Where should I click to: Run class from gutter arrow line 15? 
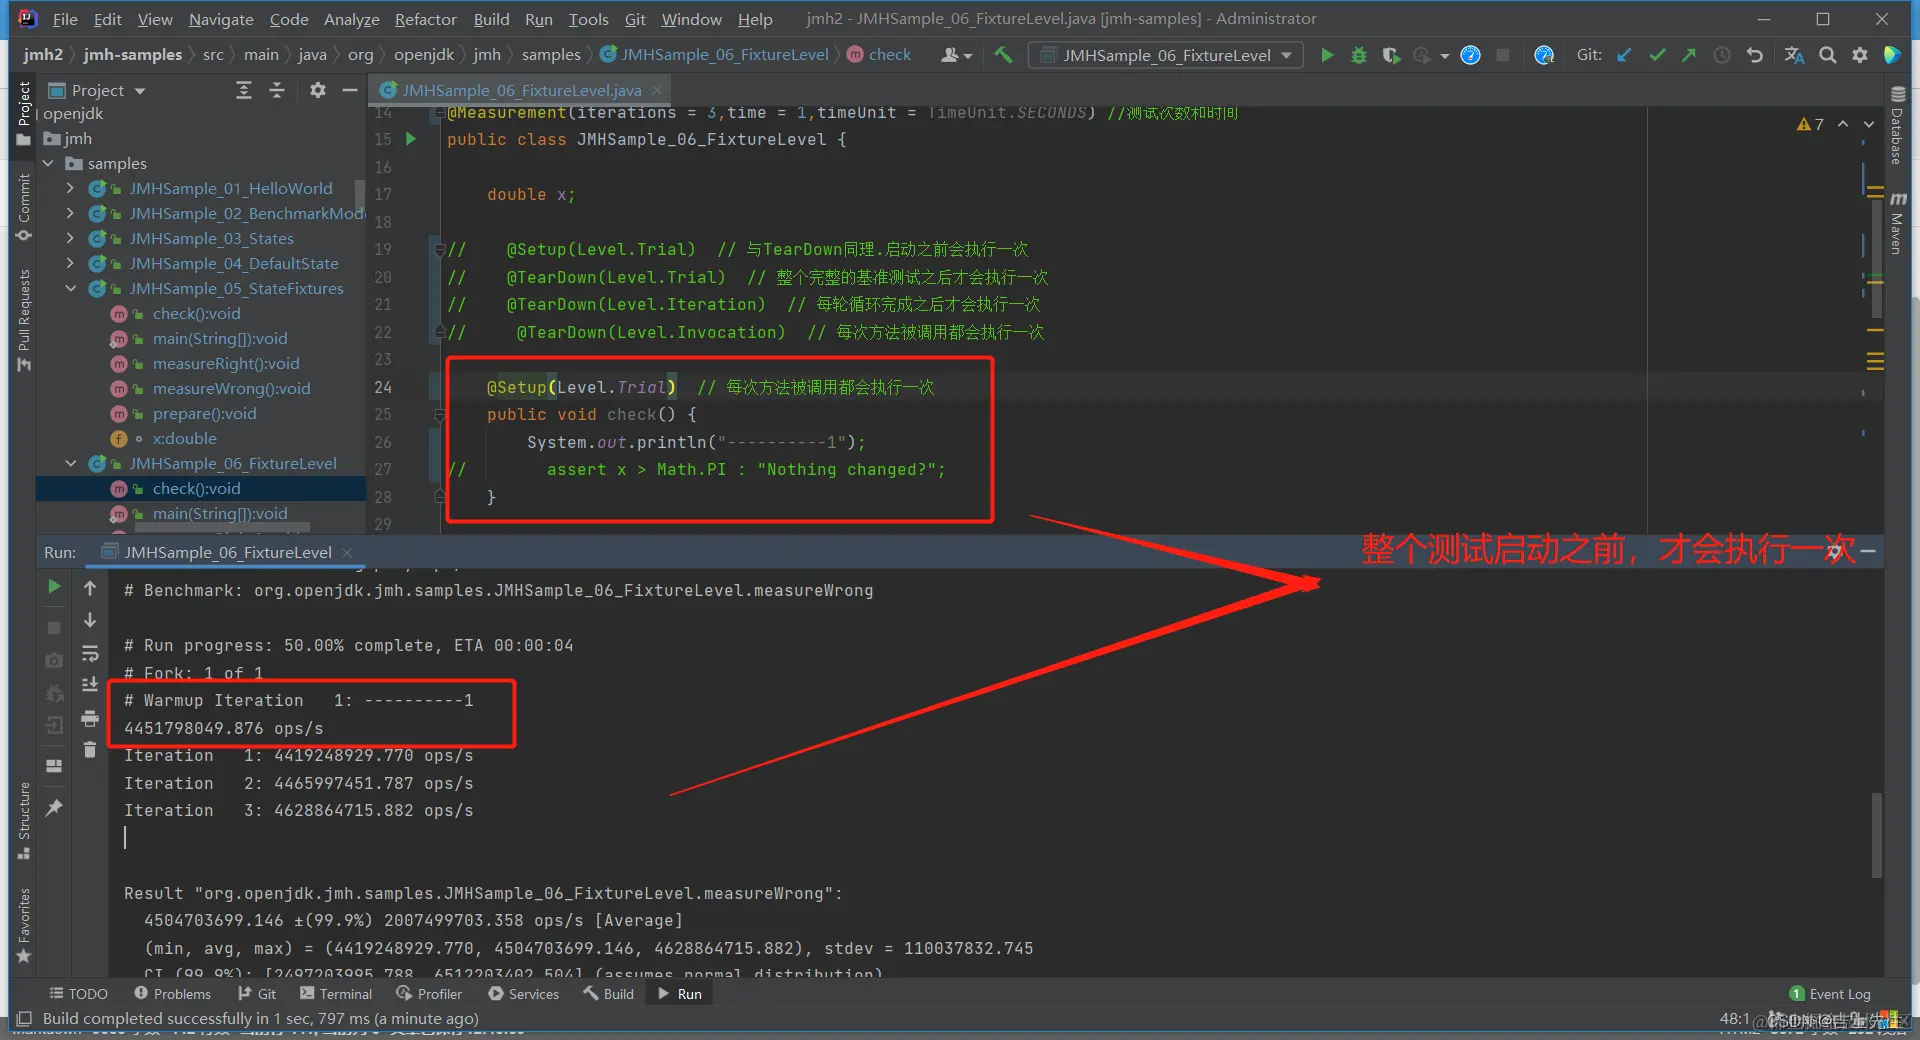click(x=411, y=139)
